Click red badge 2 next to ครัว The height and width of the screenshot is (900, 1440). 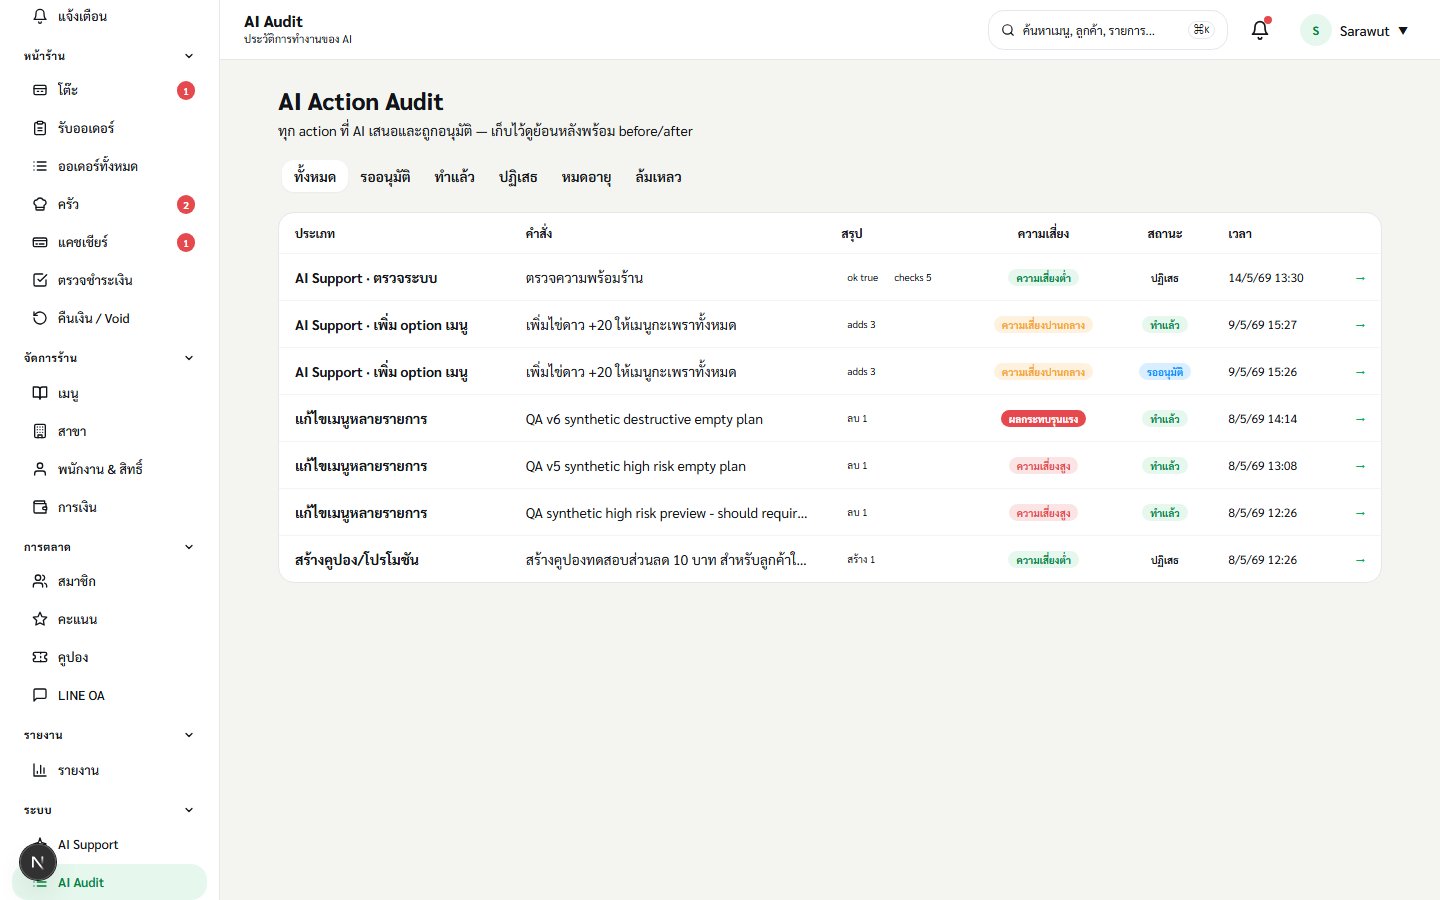(x=185, y=205)
